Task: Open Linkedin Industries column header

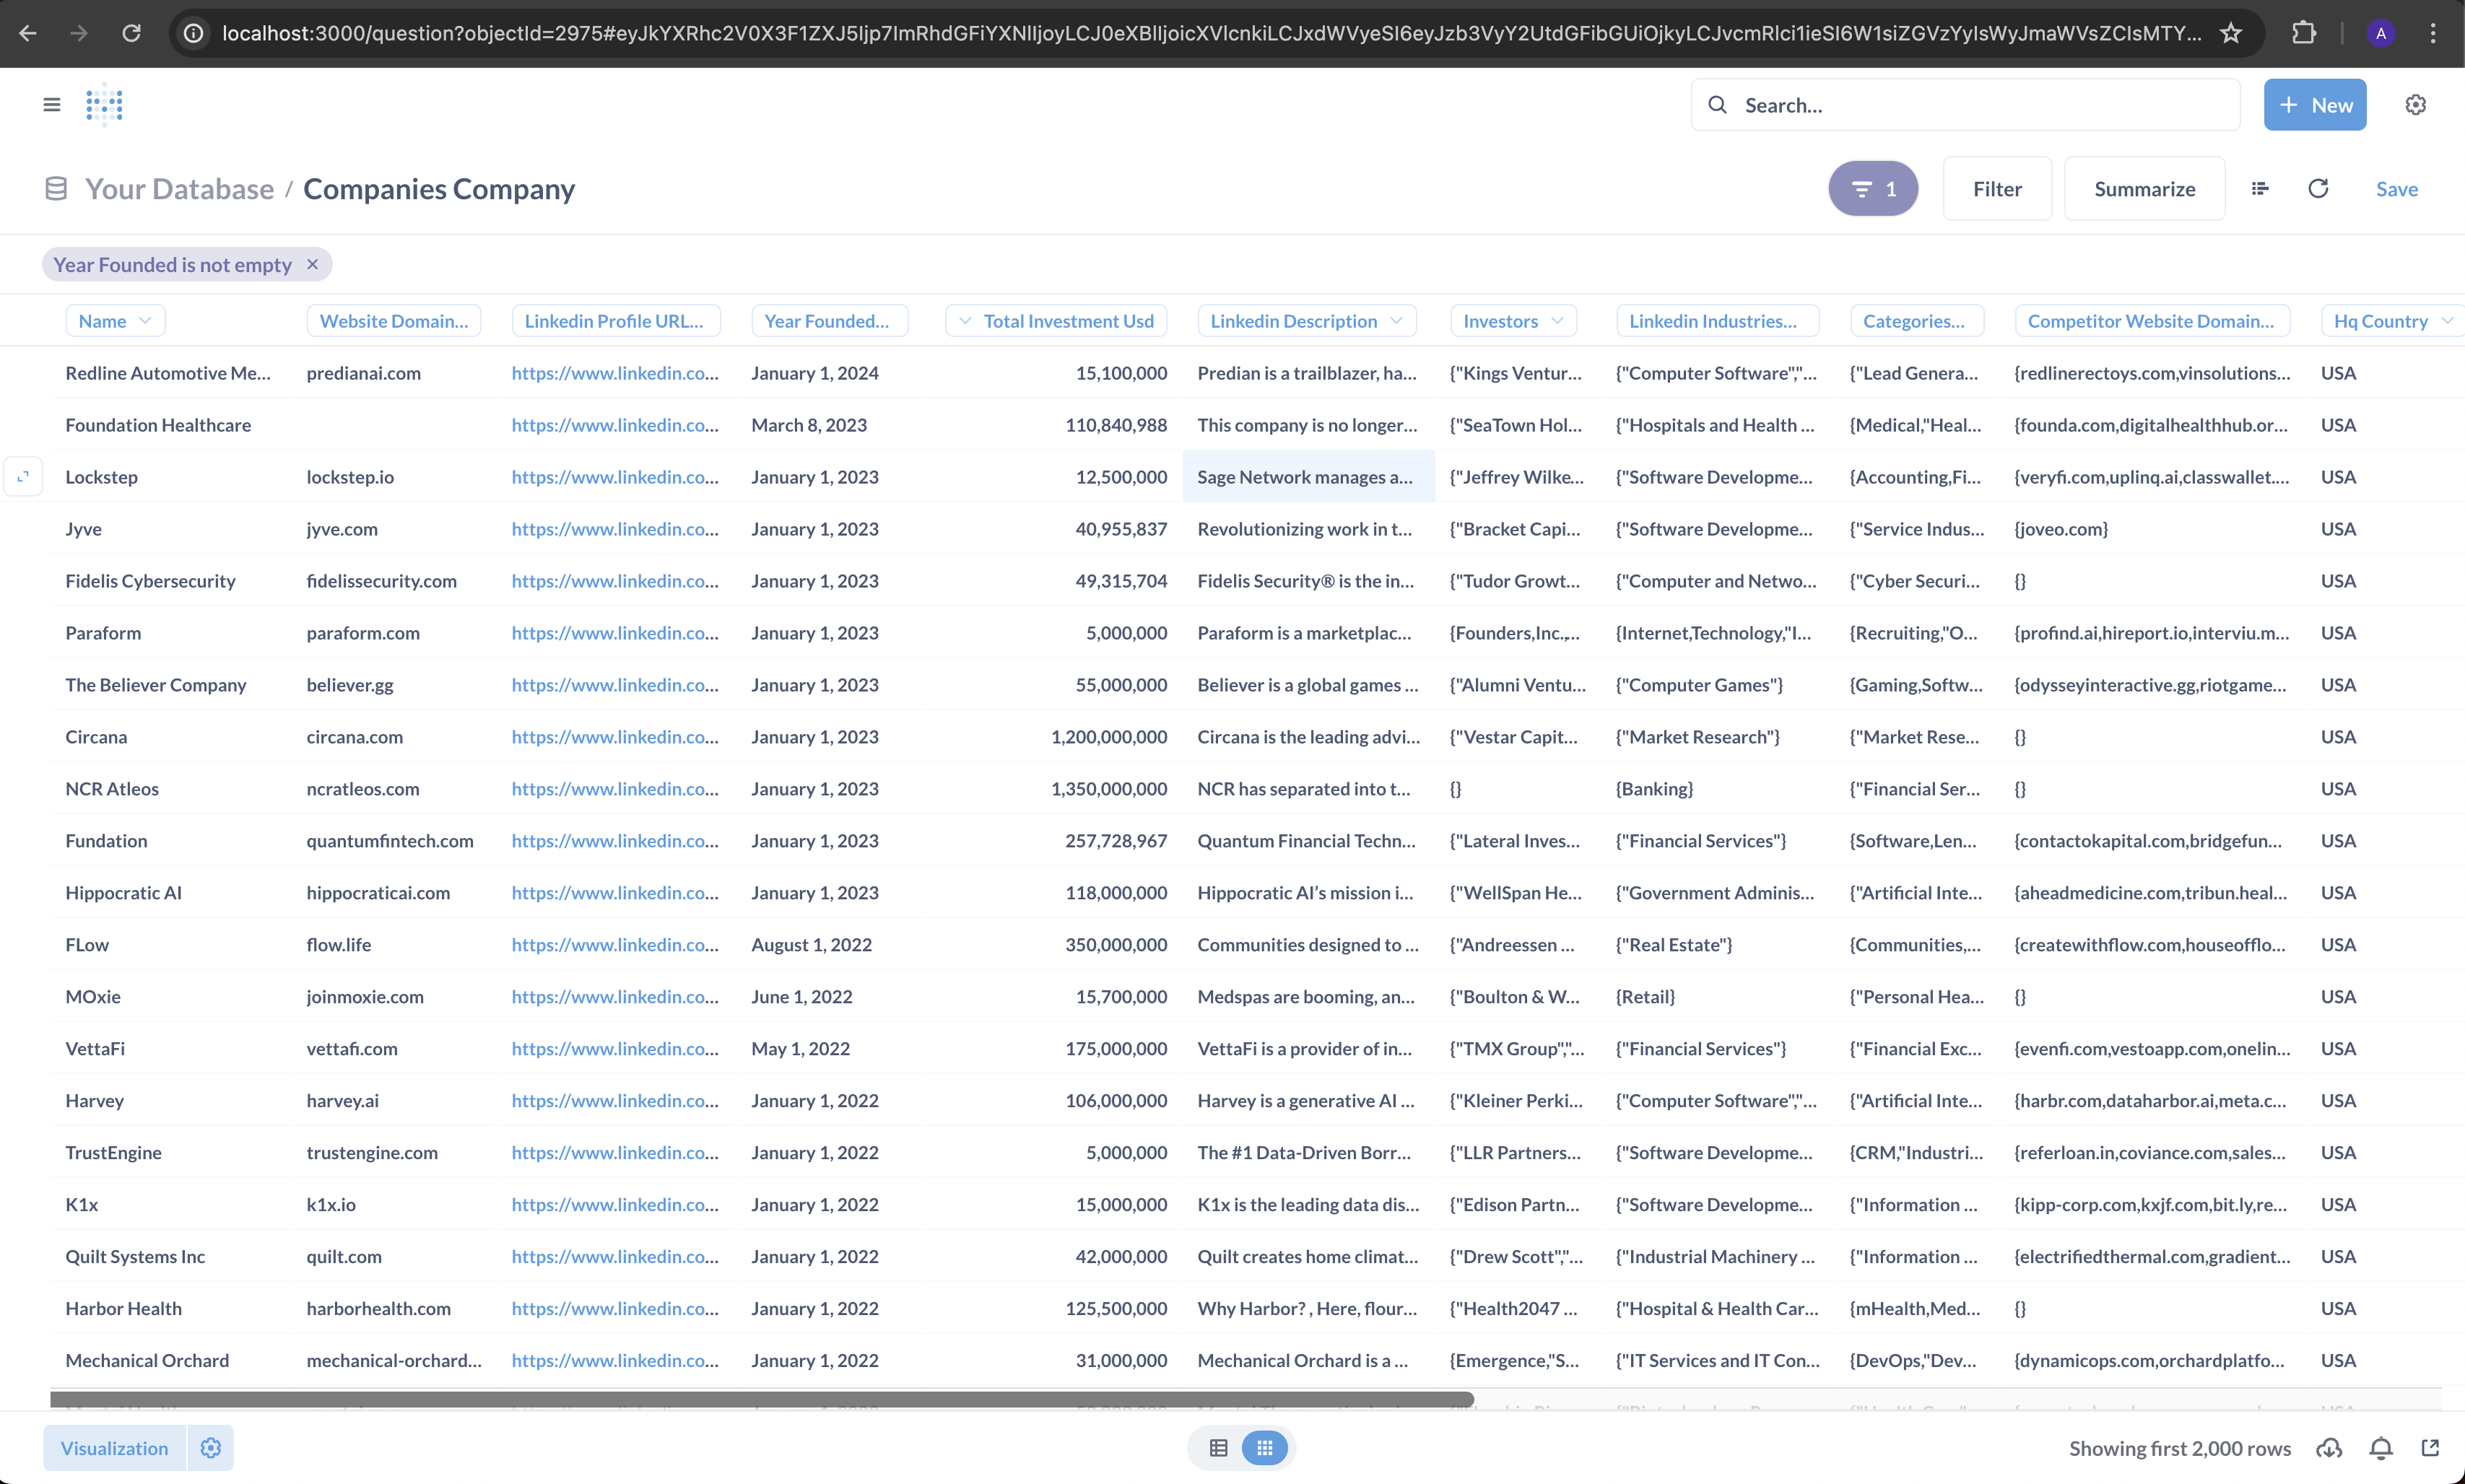Action: pos(1717,321)
